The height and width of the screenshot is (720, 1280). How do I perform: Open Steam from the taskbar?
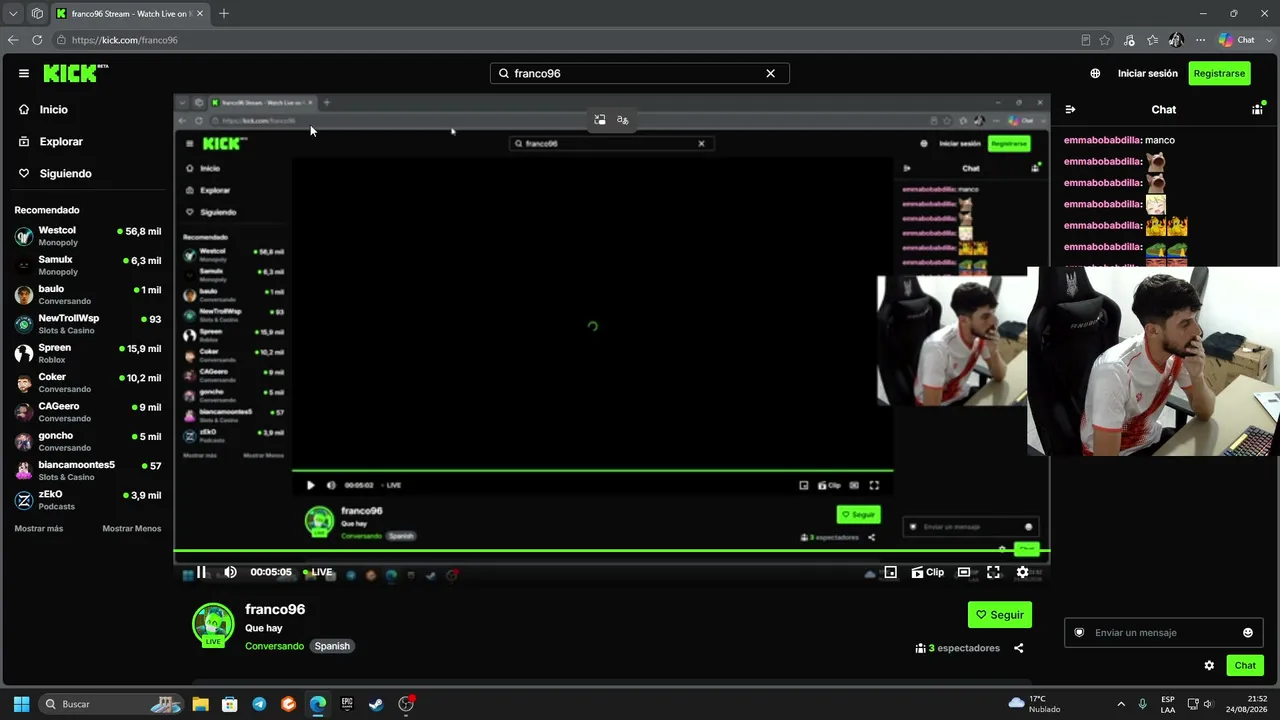pos(376,704)
